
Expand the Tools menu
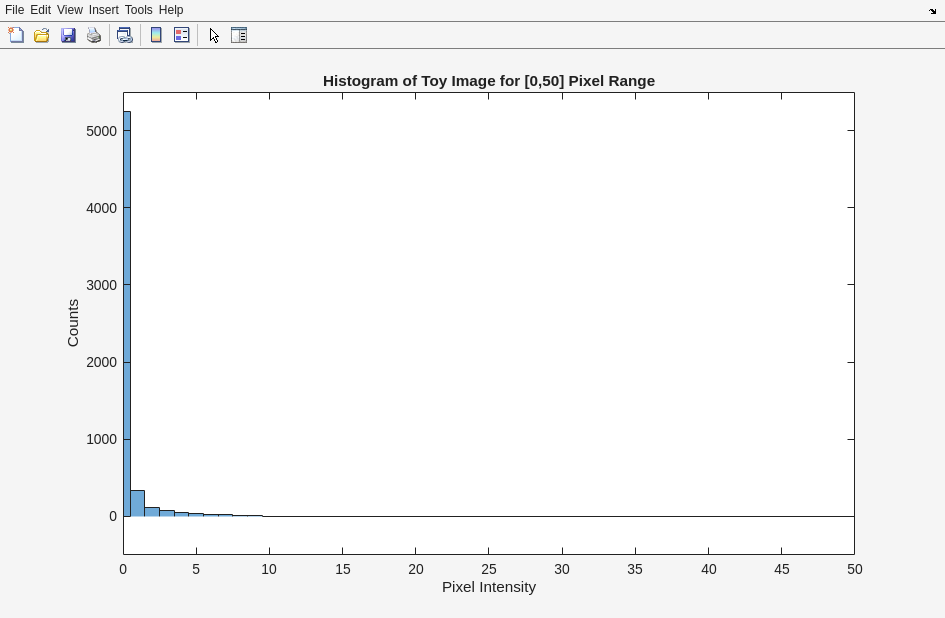pos(138,10)
